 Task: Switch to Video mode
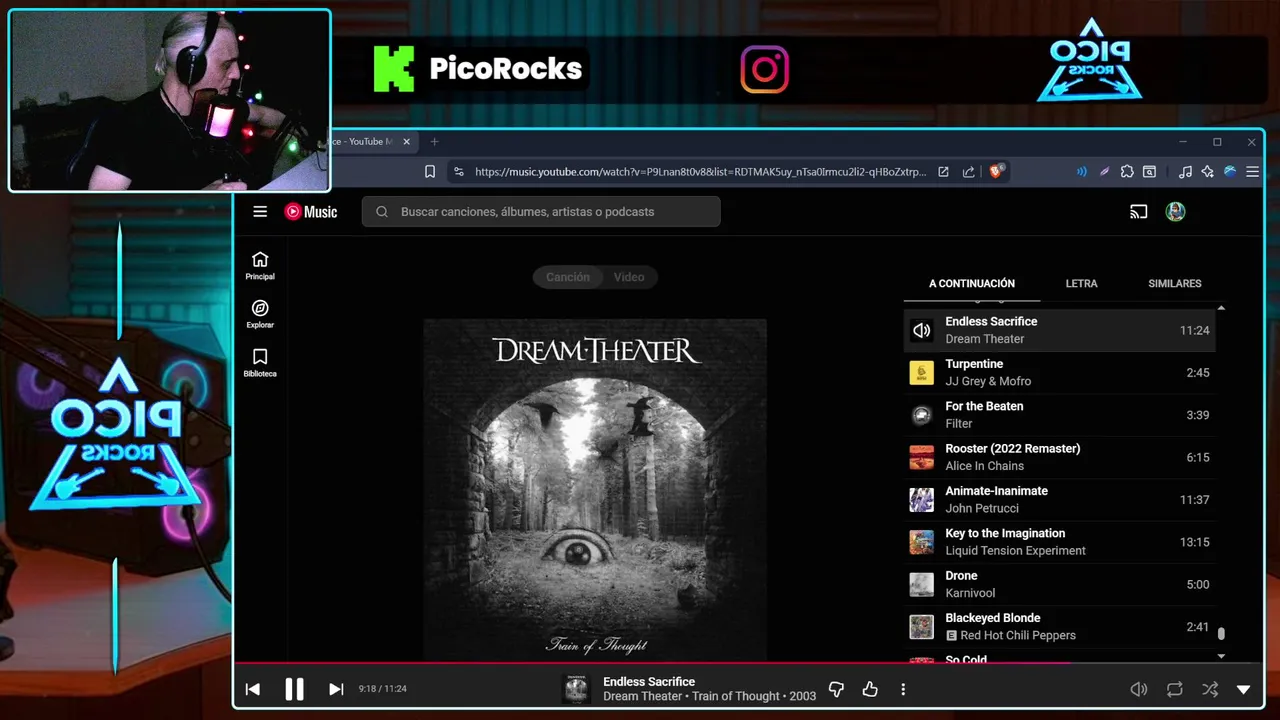pyautogui.click(x=629, y=277)
